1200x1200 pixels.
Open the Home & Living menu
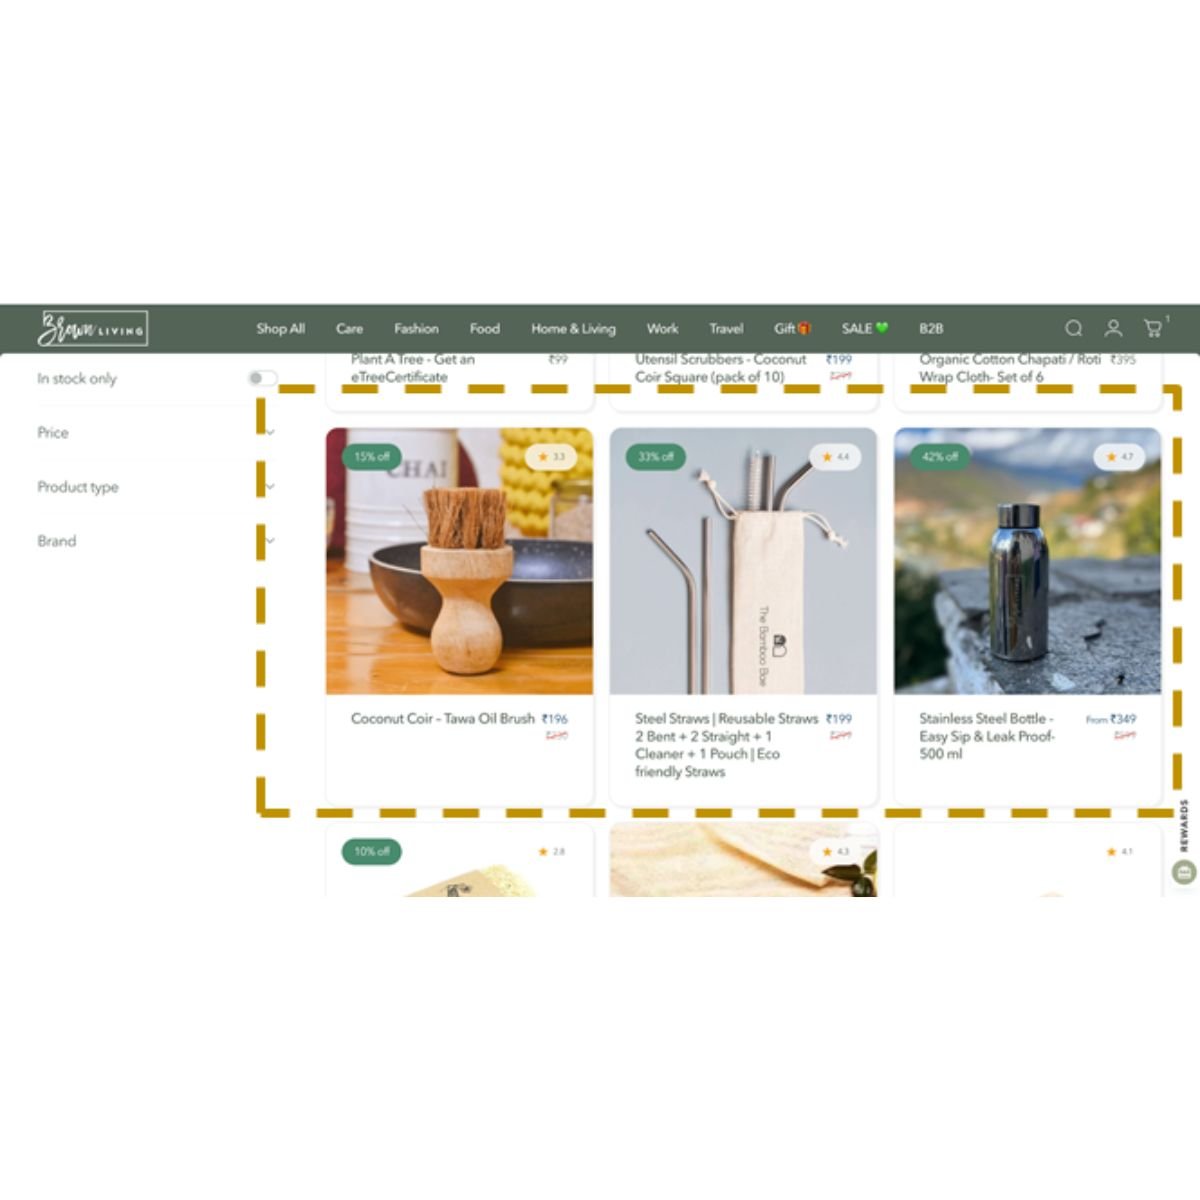coord(573,328)
